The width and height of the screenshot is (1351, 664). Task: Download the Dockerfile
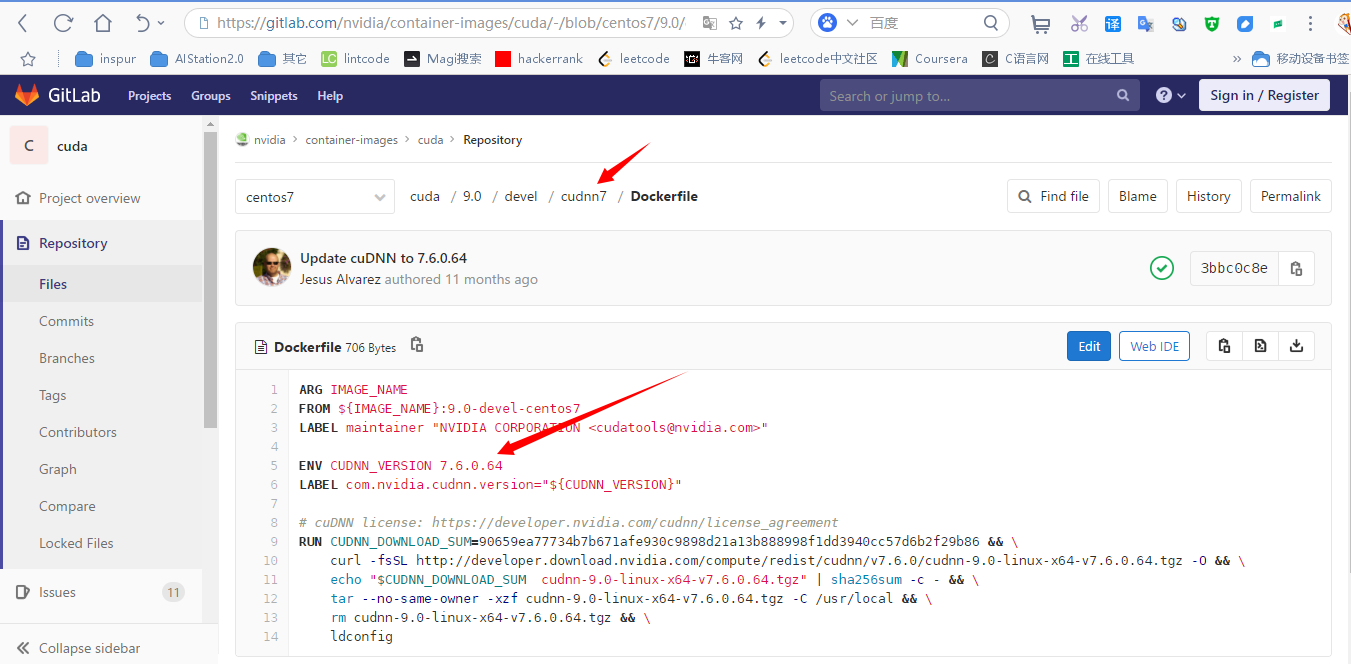[x=1296, y=346]
